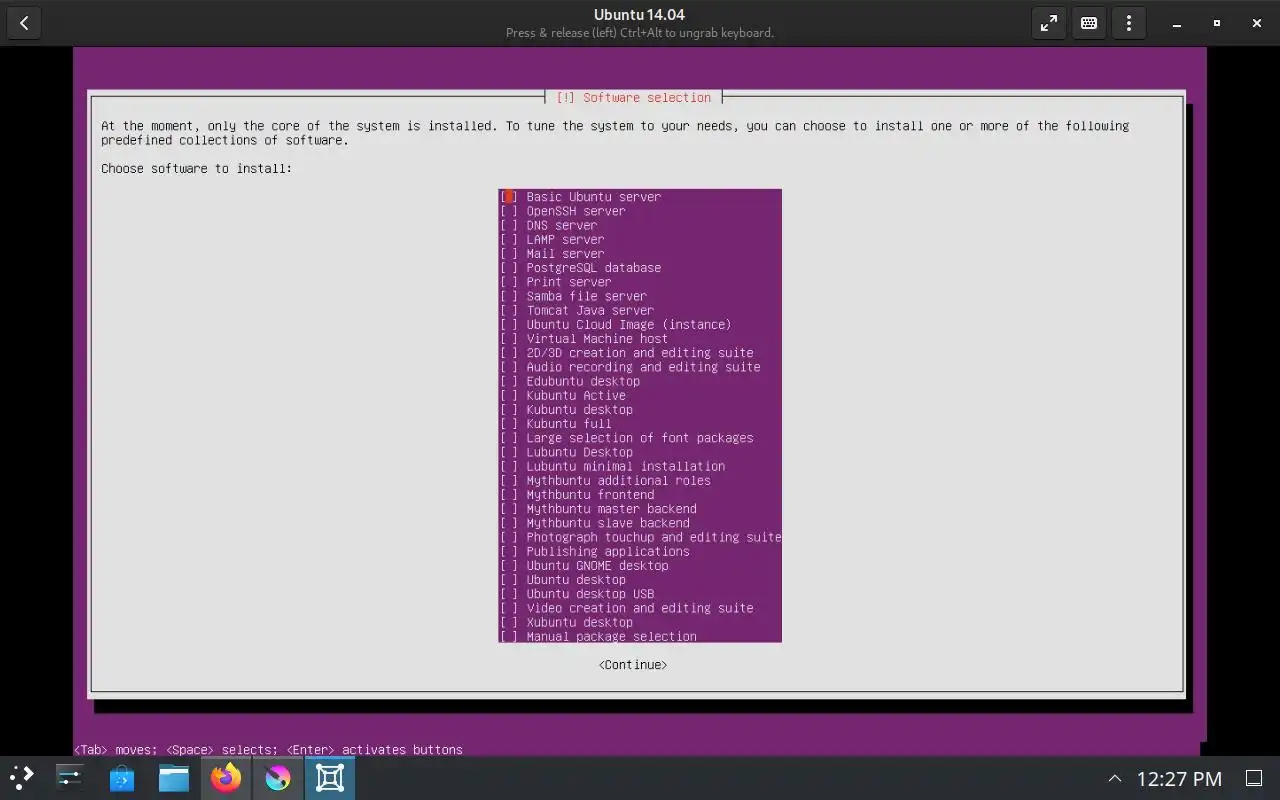This screenshot has width=1280, height=800.
Task: Select Photograph touchup and editing suite
Action: coord(640,537)
